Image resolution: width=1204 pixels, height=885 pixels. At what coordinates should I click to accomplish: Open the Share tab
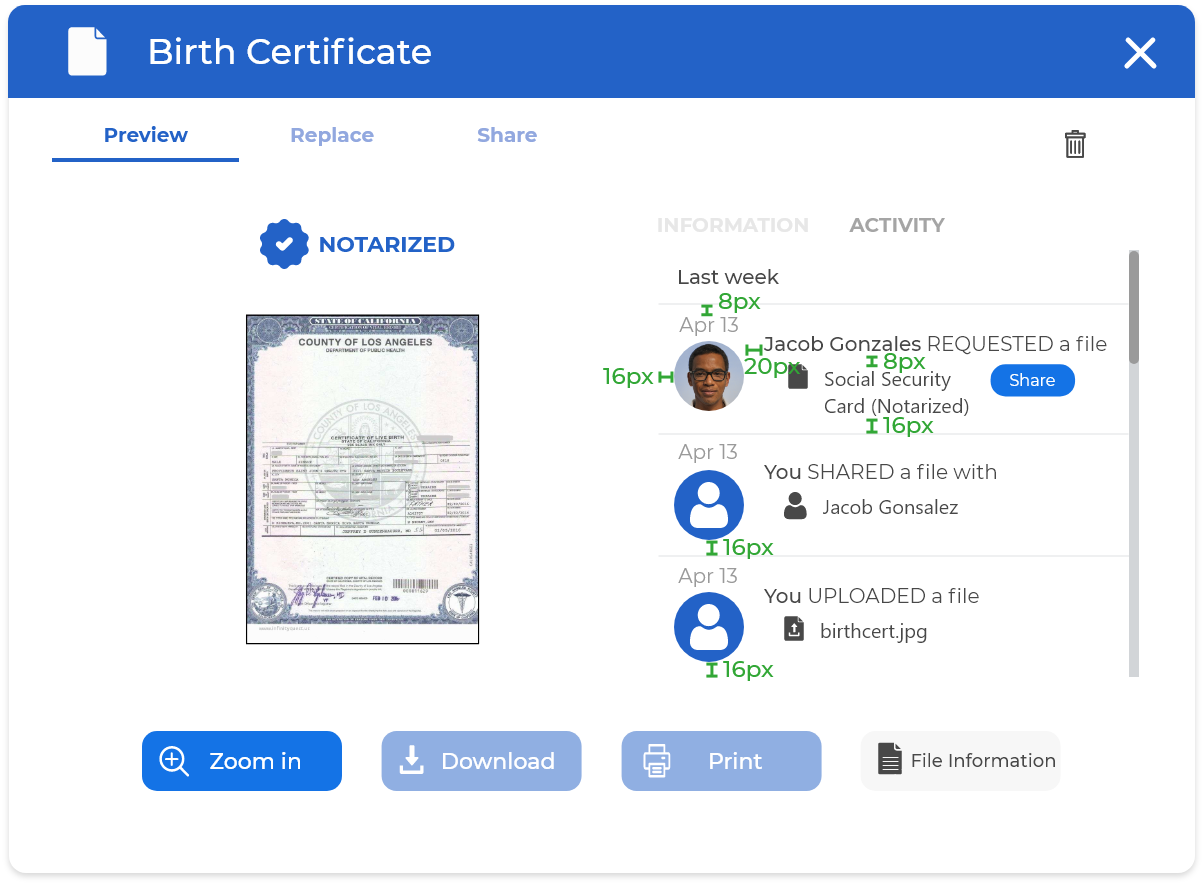coord(507,135)
